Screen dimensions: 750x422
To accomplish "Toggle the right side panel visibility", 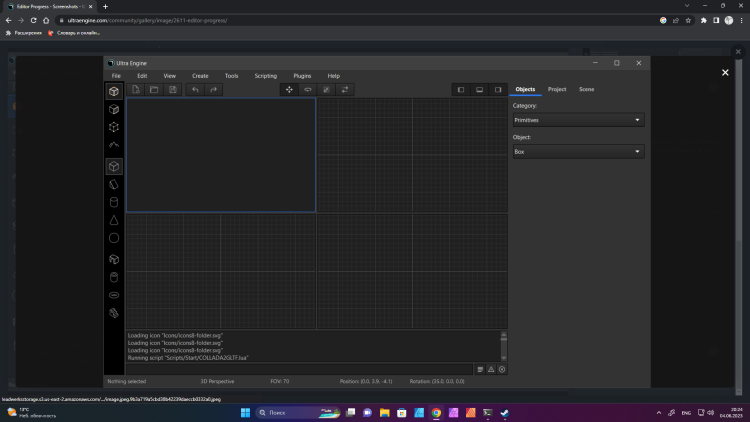I will coord(498,90).
